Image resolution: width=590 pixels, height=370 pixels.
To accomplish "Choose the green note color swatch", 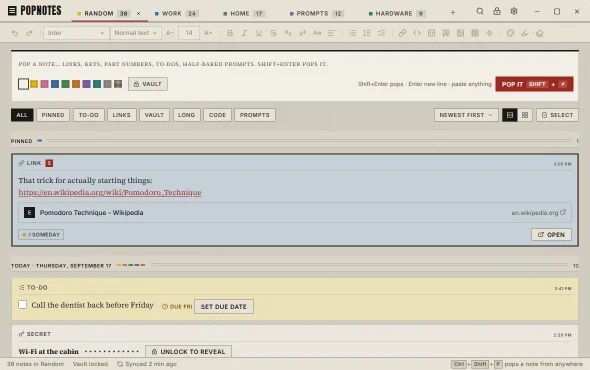I will (x=65, y=84).
